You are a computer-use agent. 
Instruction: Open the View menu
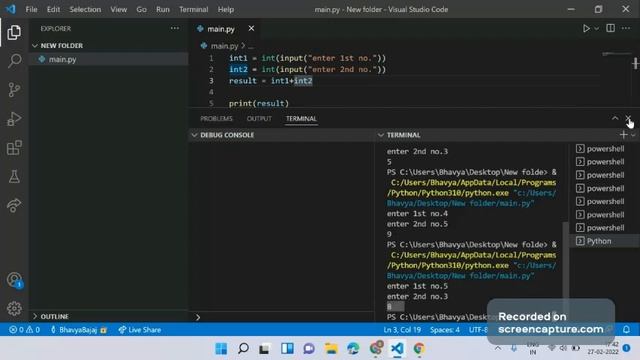pyautogui.click(x=118, y=9)
